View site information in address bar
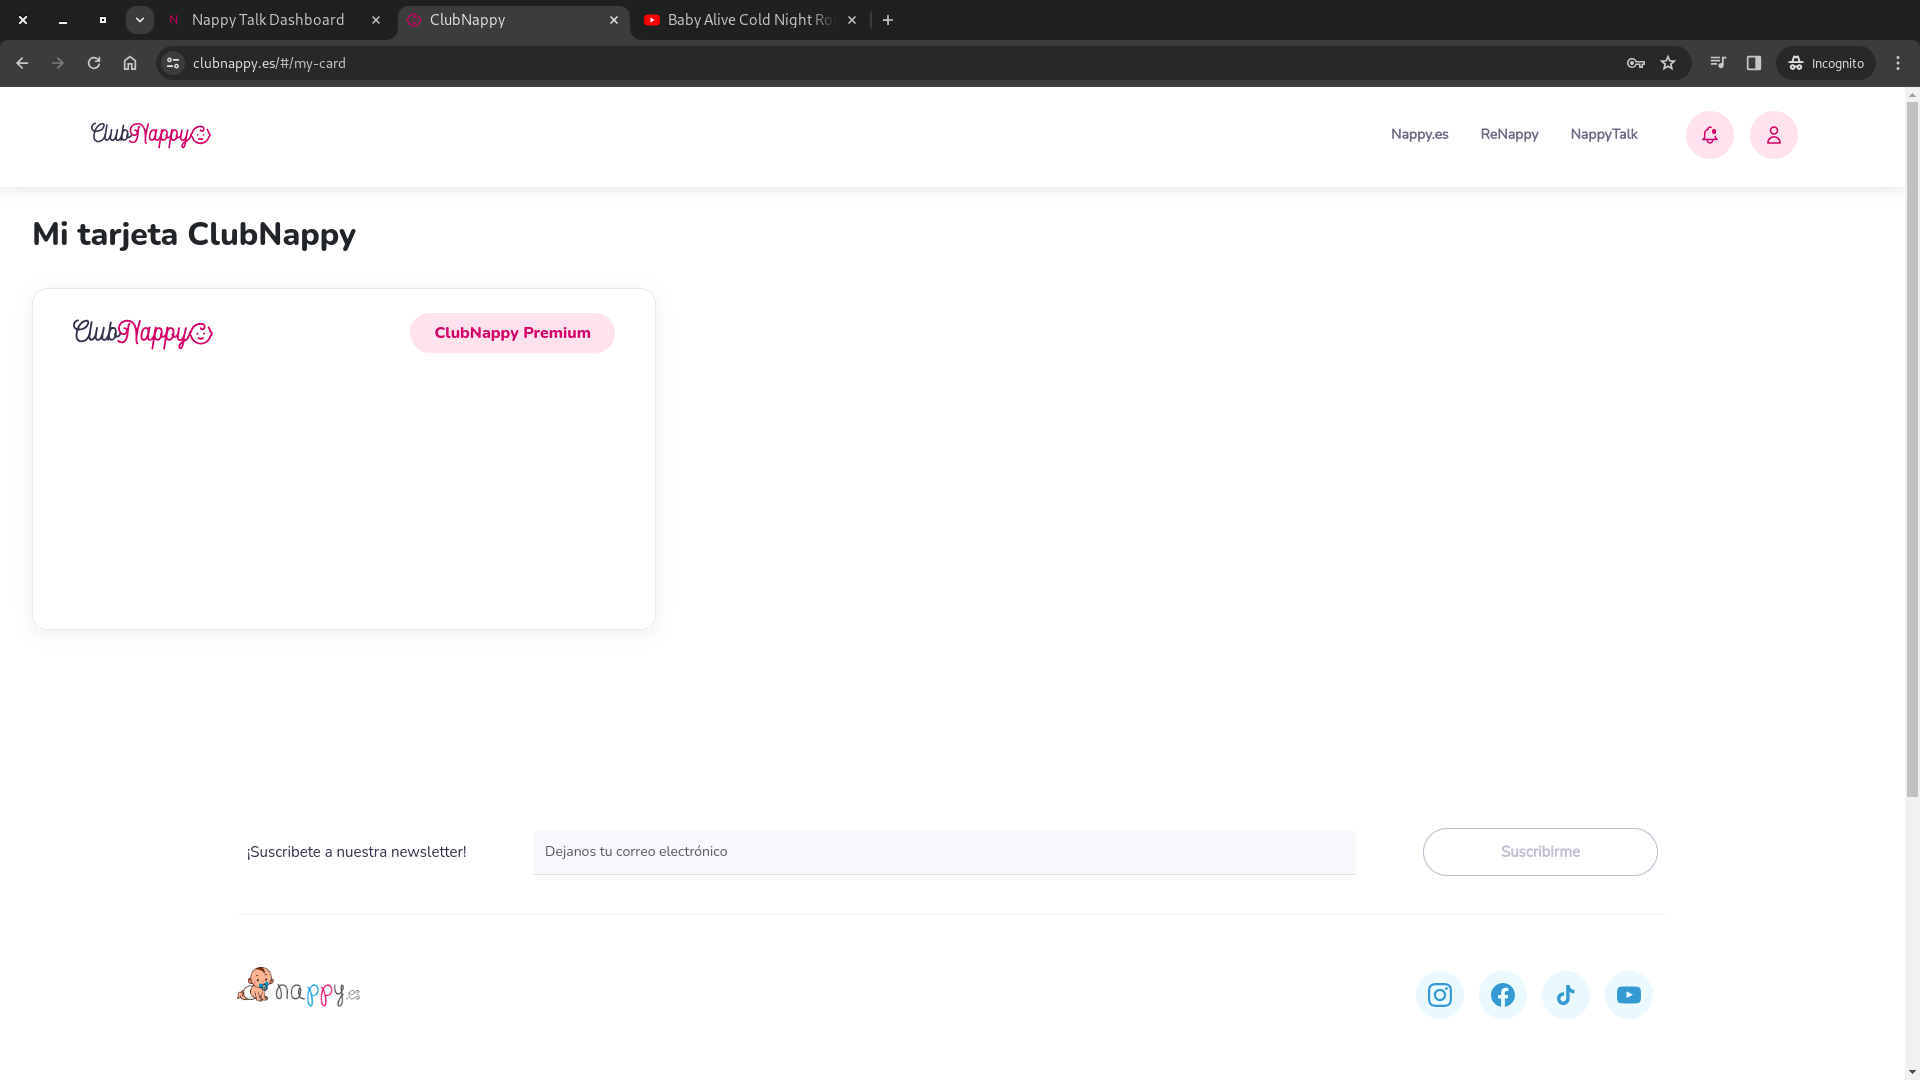The height and width of the screenshot is (1080, 1920). [x=173, y=63]
